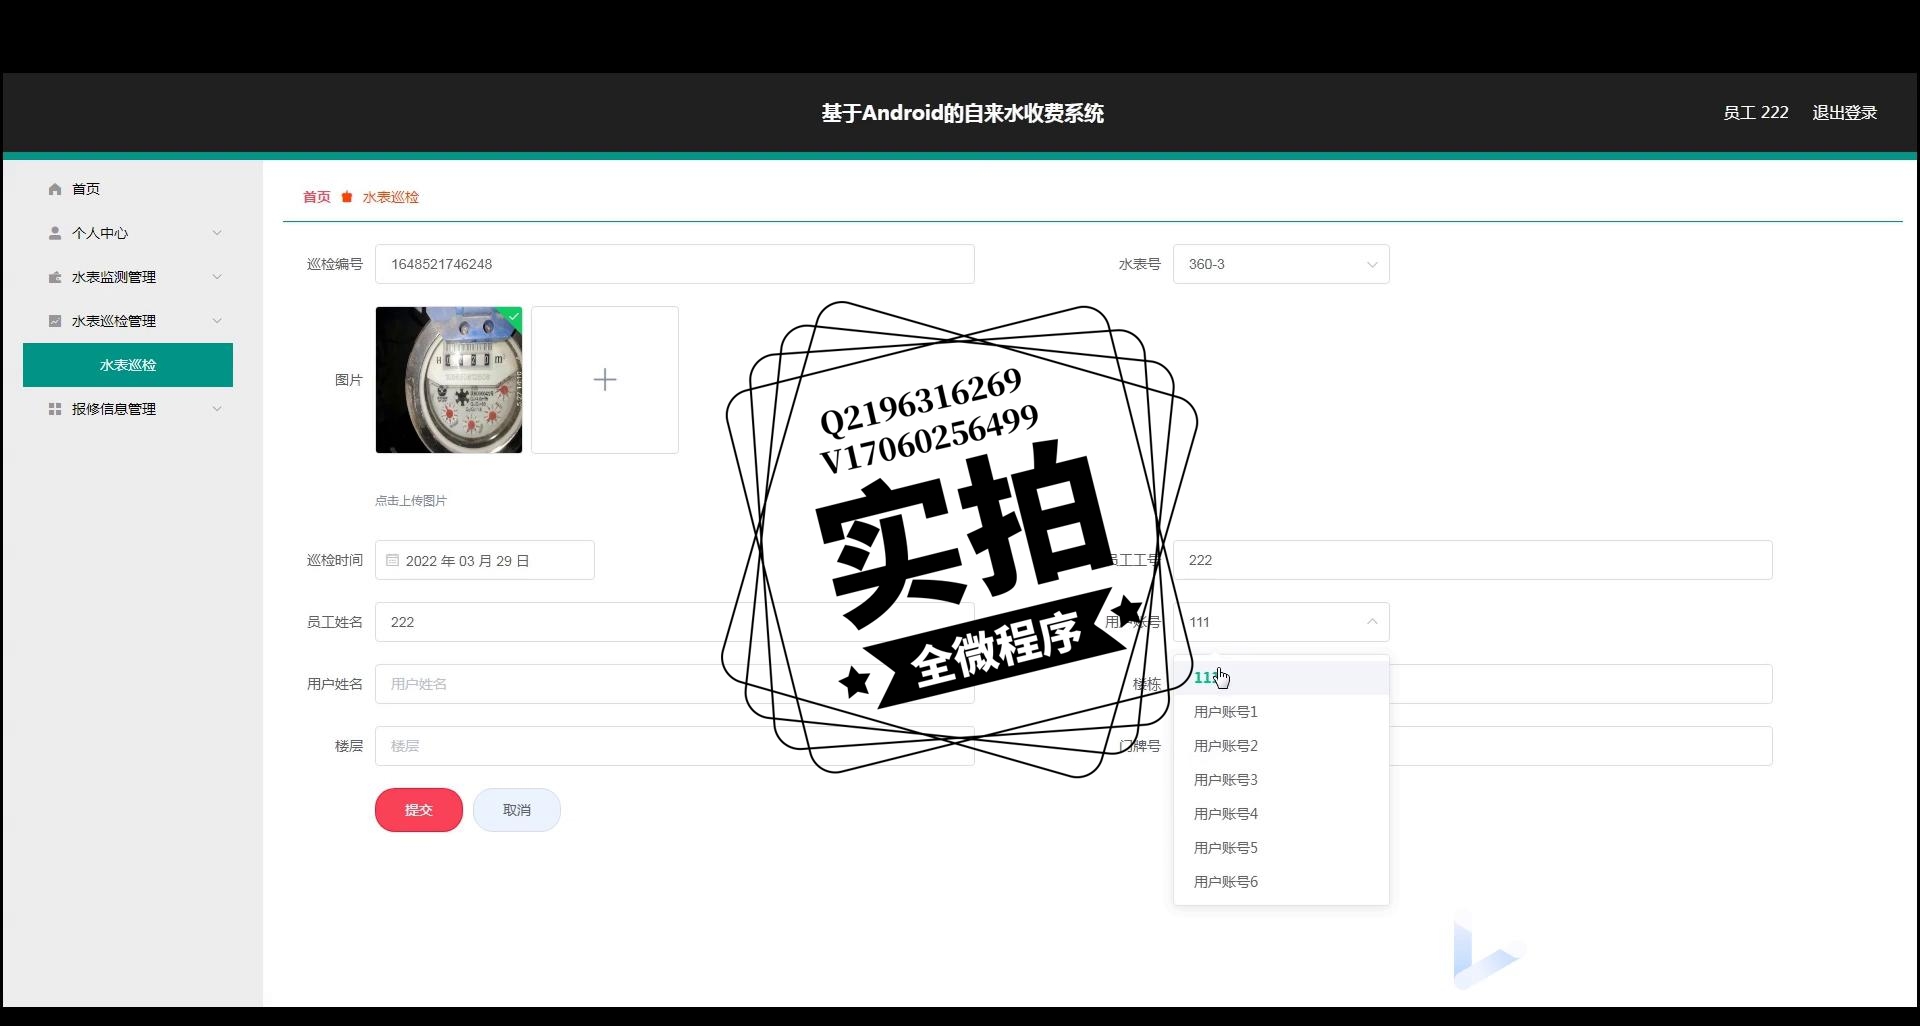Click the 楼层 input field
This screenshot has height=1026, width=1920.
point(675,746)
